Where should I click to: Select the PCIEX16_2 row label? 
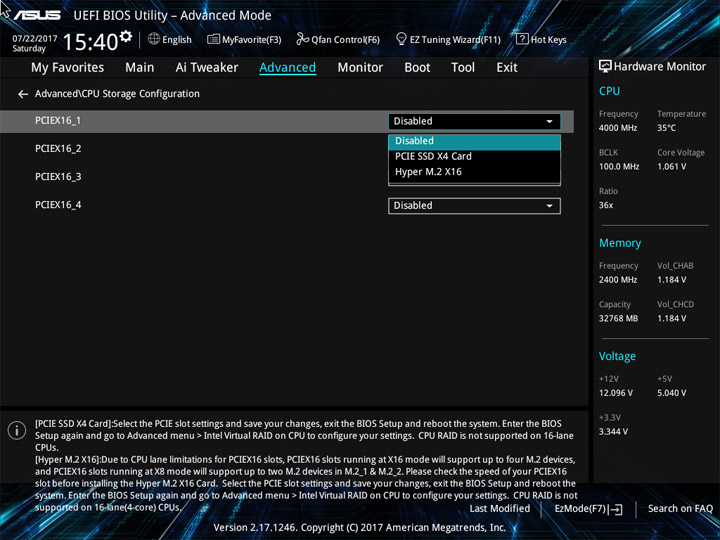[58, 149]
